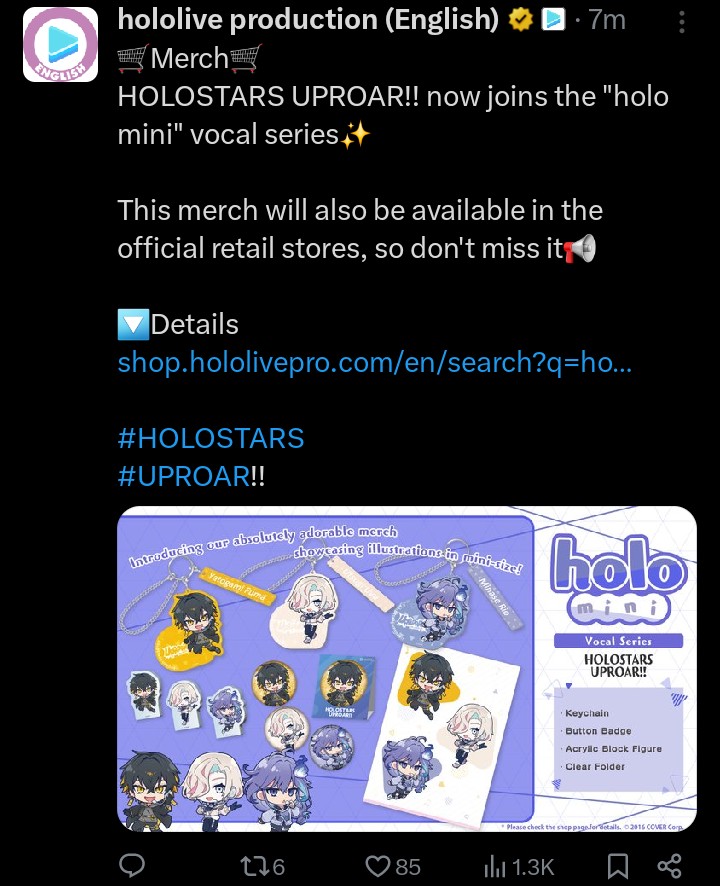Like the post with 85 likes
This screenshot has width=720, height=886.
pos(393,866)
